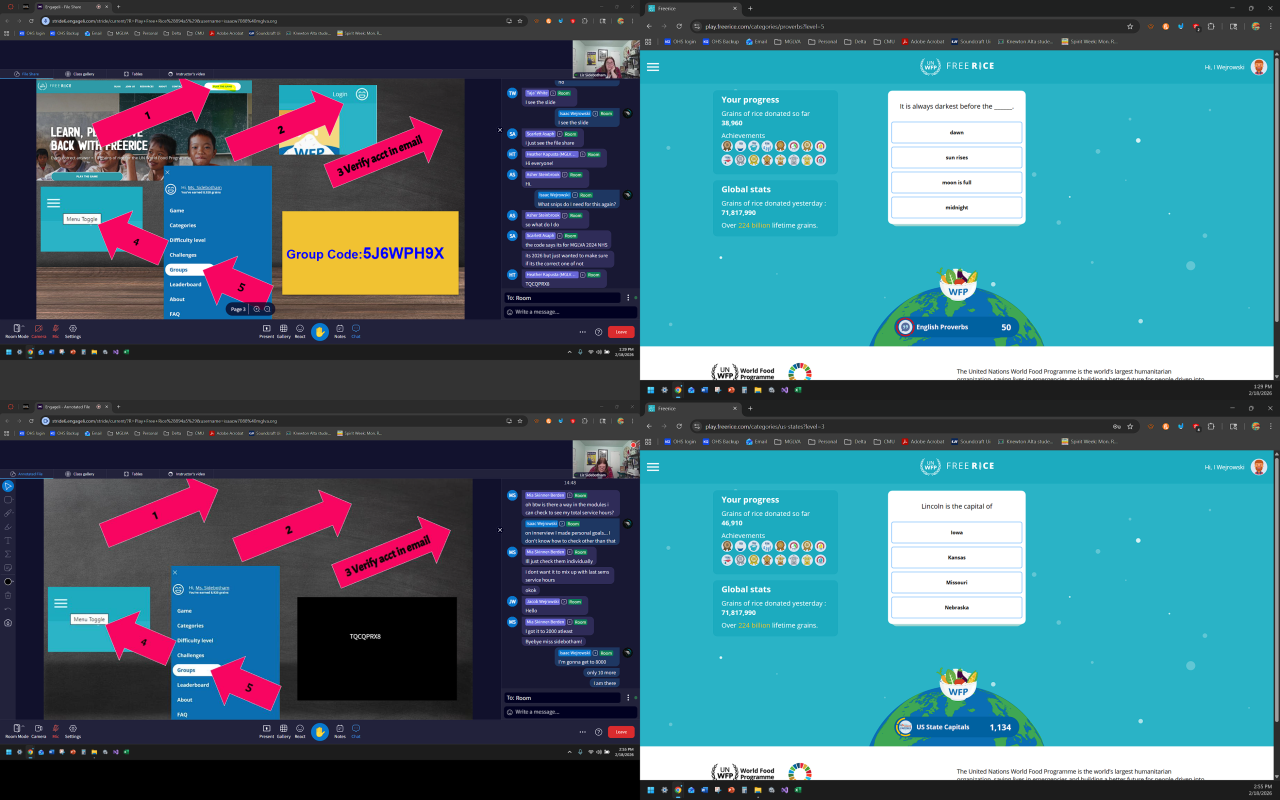Leave the session in bottom Engageli window
1280x800 pixels.
(621, 731)
